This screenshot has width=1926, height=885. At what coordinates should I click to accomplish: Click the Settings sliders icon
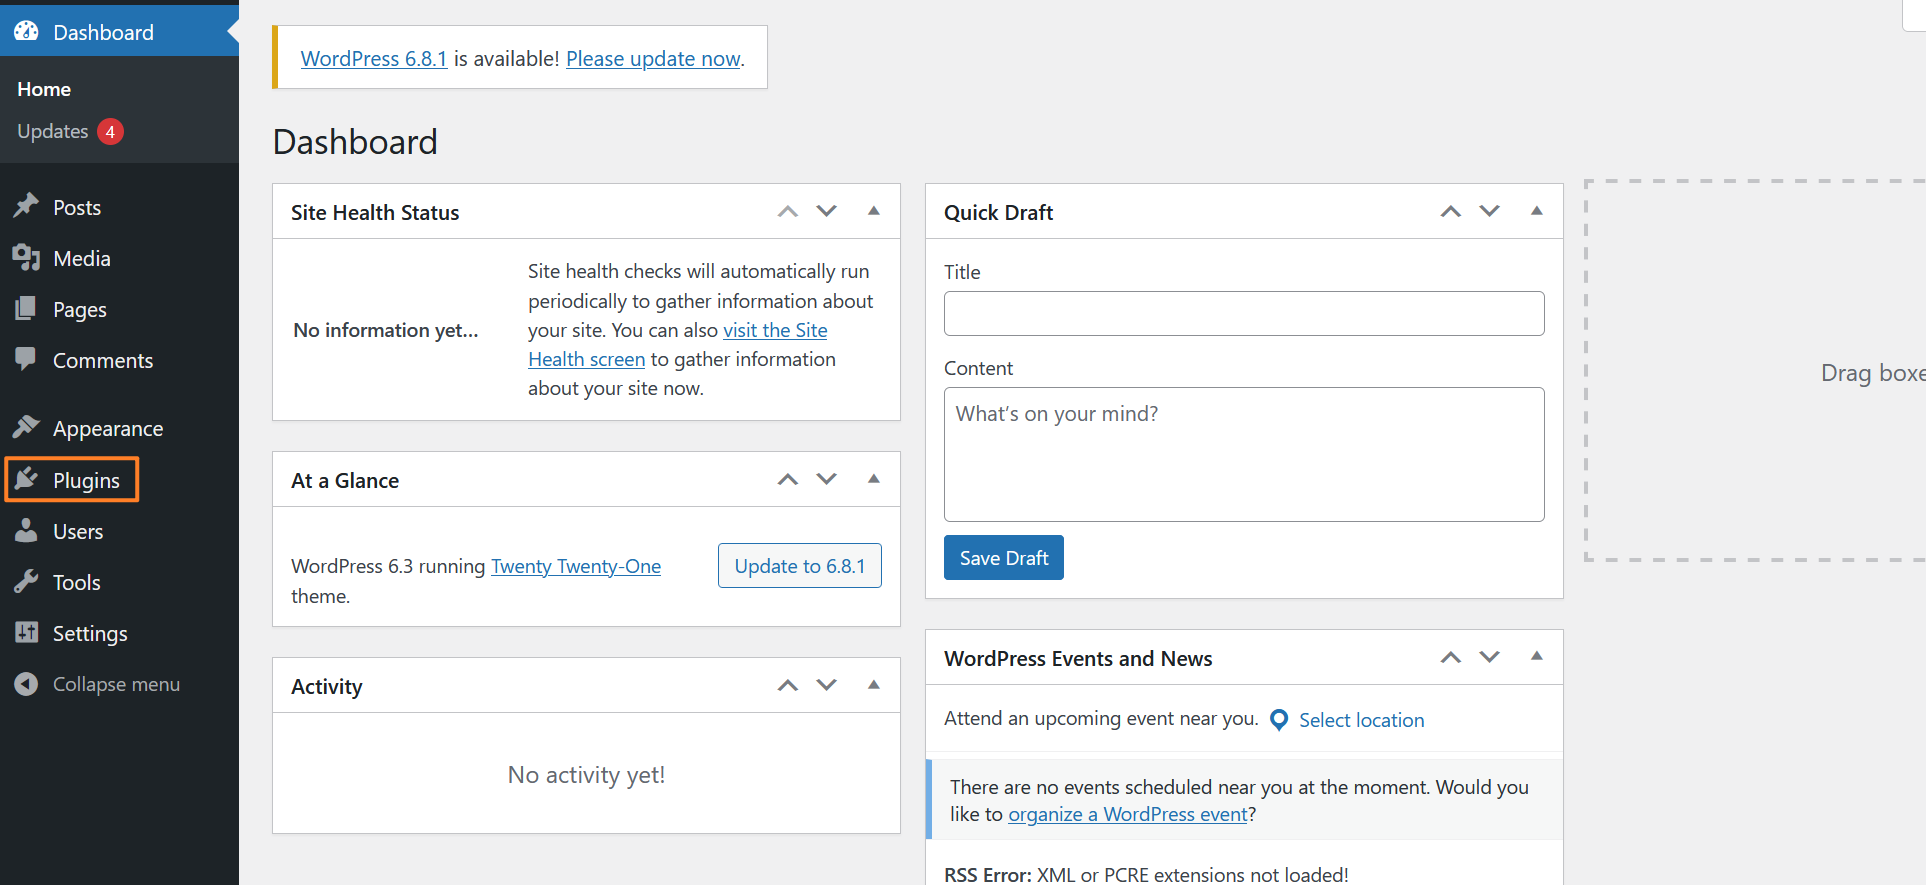point(26,632)
